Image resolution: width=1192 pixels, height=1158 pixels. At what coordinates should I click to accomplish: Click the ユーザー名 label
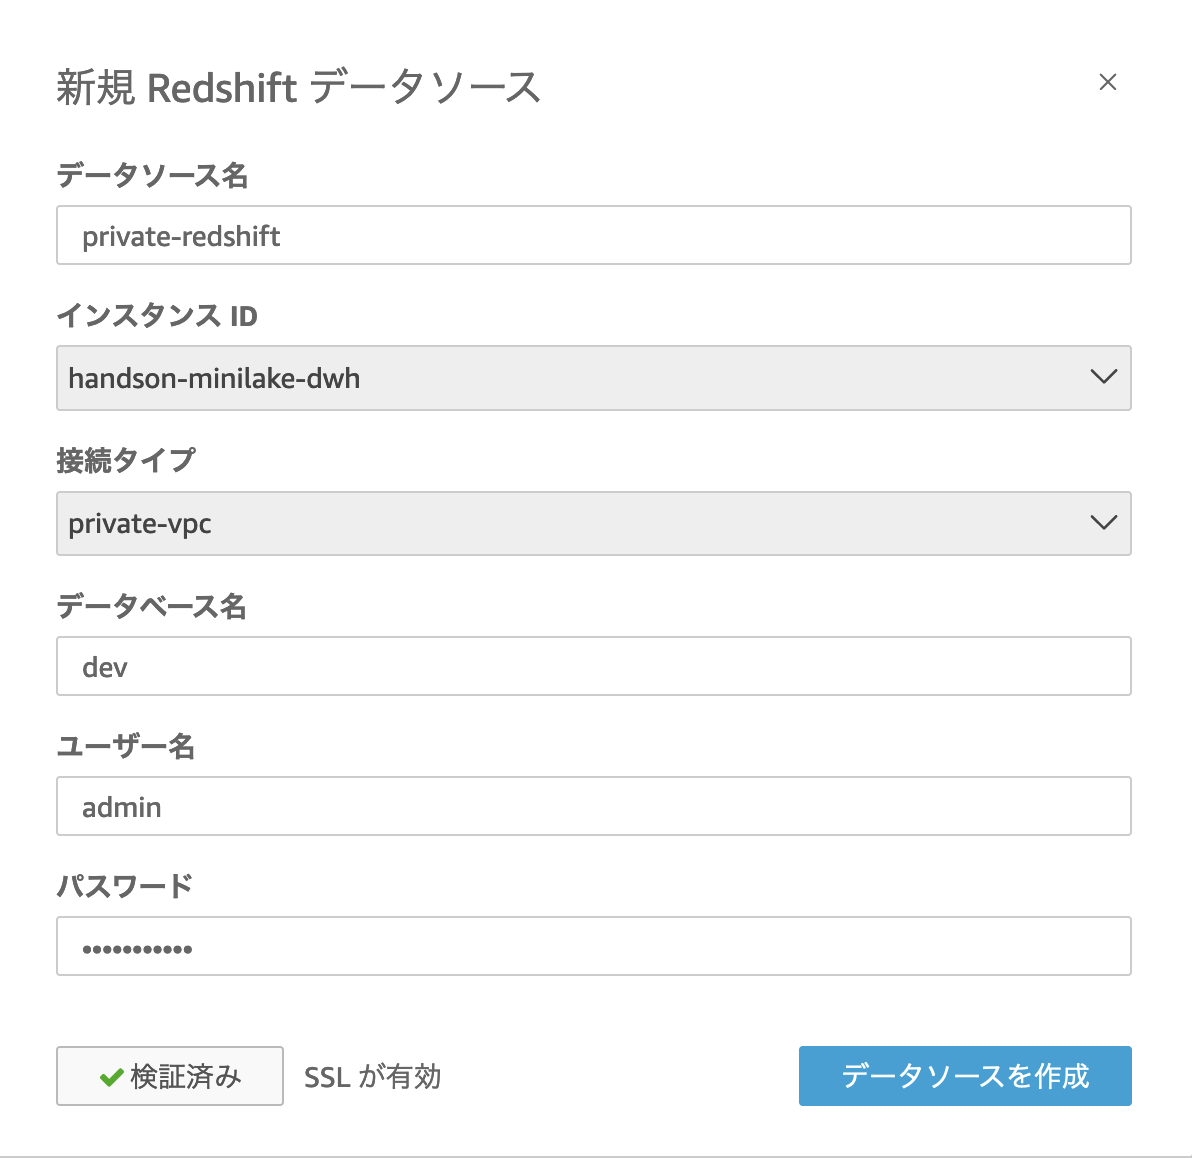pos(125,746)
